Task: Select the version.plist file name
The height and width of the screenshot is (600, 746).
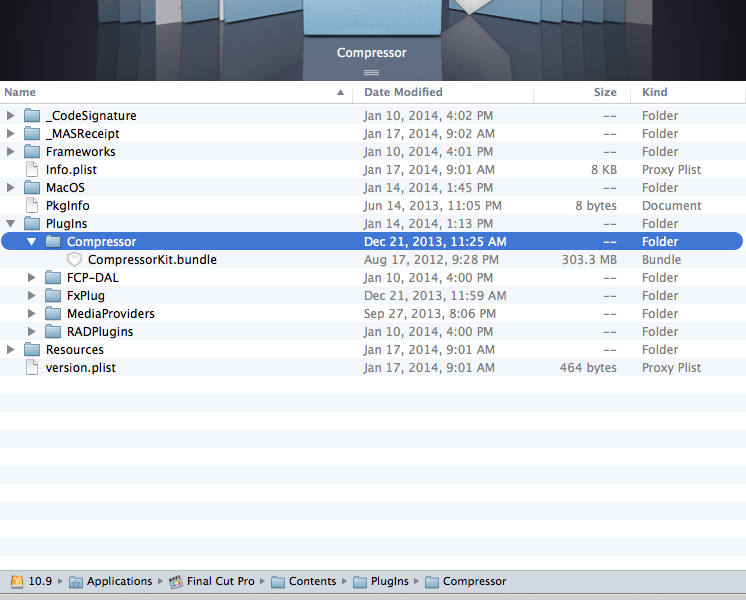Action: pos(81,368)
